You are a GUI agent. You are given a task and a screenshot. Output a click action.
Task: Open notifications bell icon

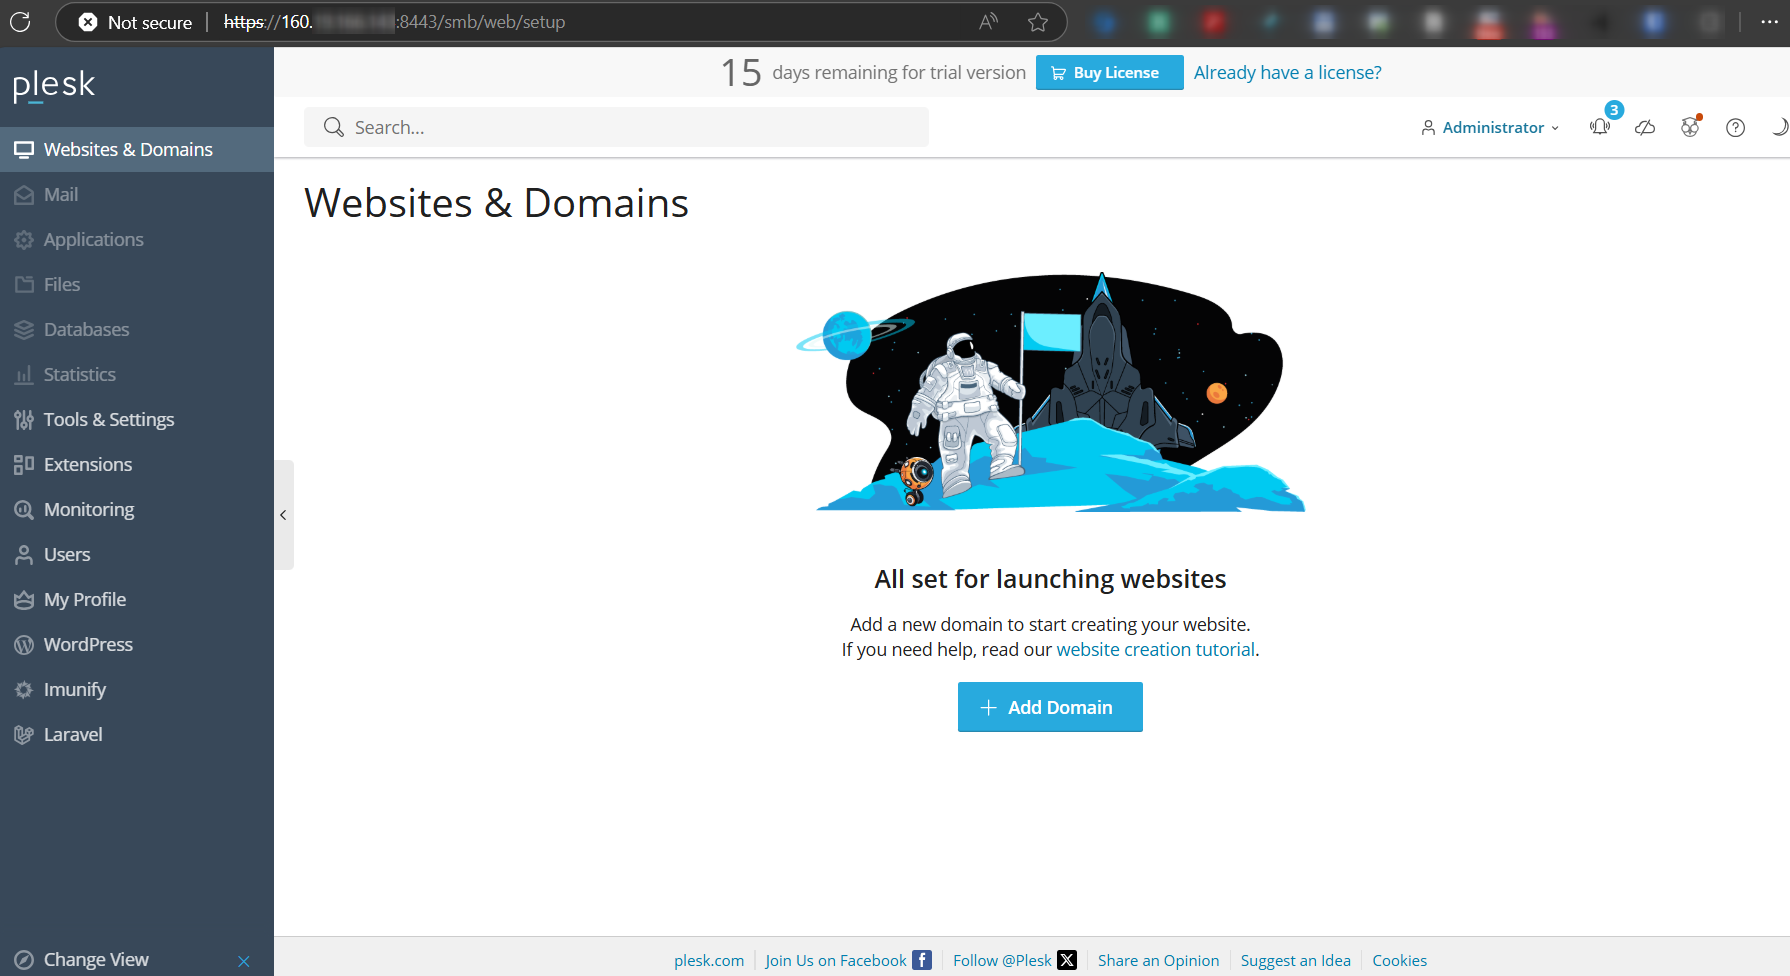[1600, 127]
